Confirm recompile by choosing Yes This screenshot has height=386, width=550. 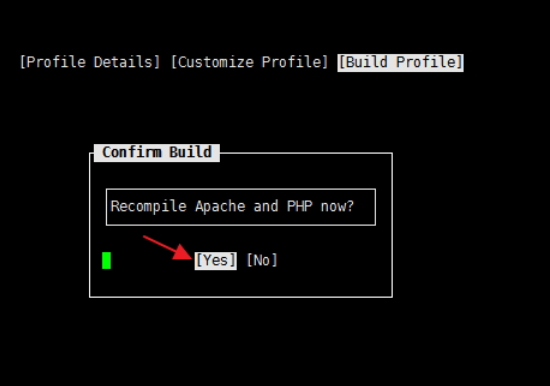click(216, 261)
